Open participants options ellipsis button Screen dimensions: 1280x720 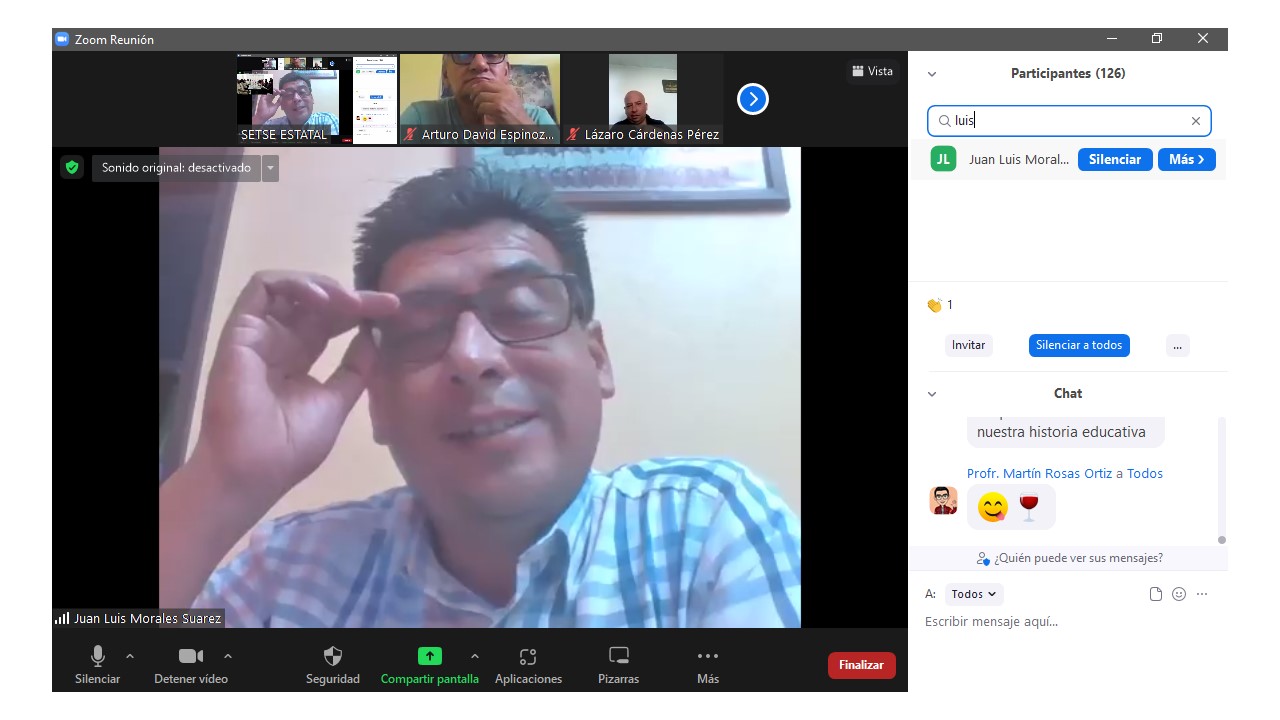point(1177,345)
